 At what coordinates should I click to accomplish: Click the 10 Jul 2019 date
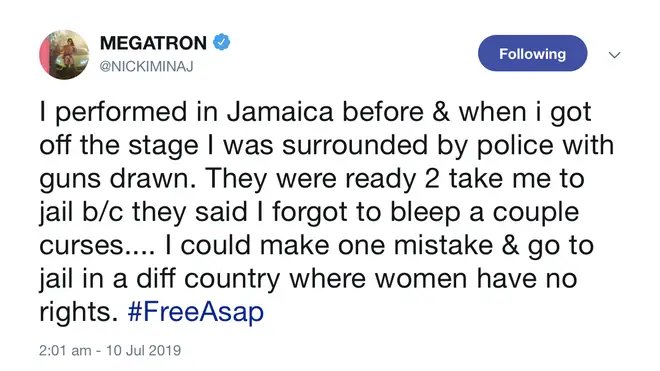point(144,350)
